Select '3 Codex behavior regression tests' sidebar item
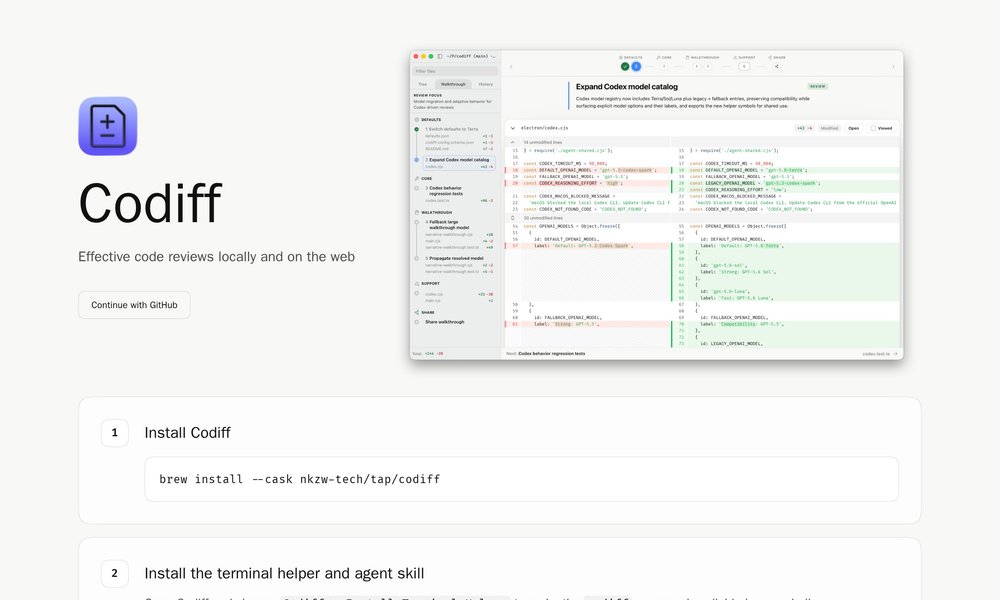This screenshot has width=1000, height=600. coord(446,191)
